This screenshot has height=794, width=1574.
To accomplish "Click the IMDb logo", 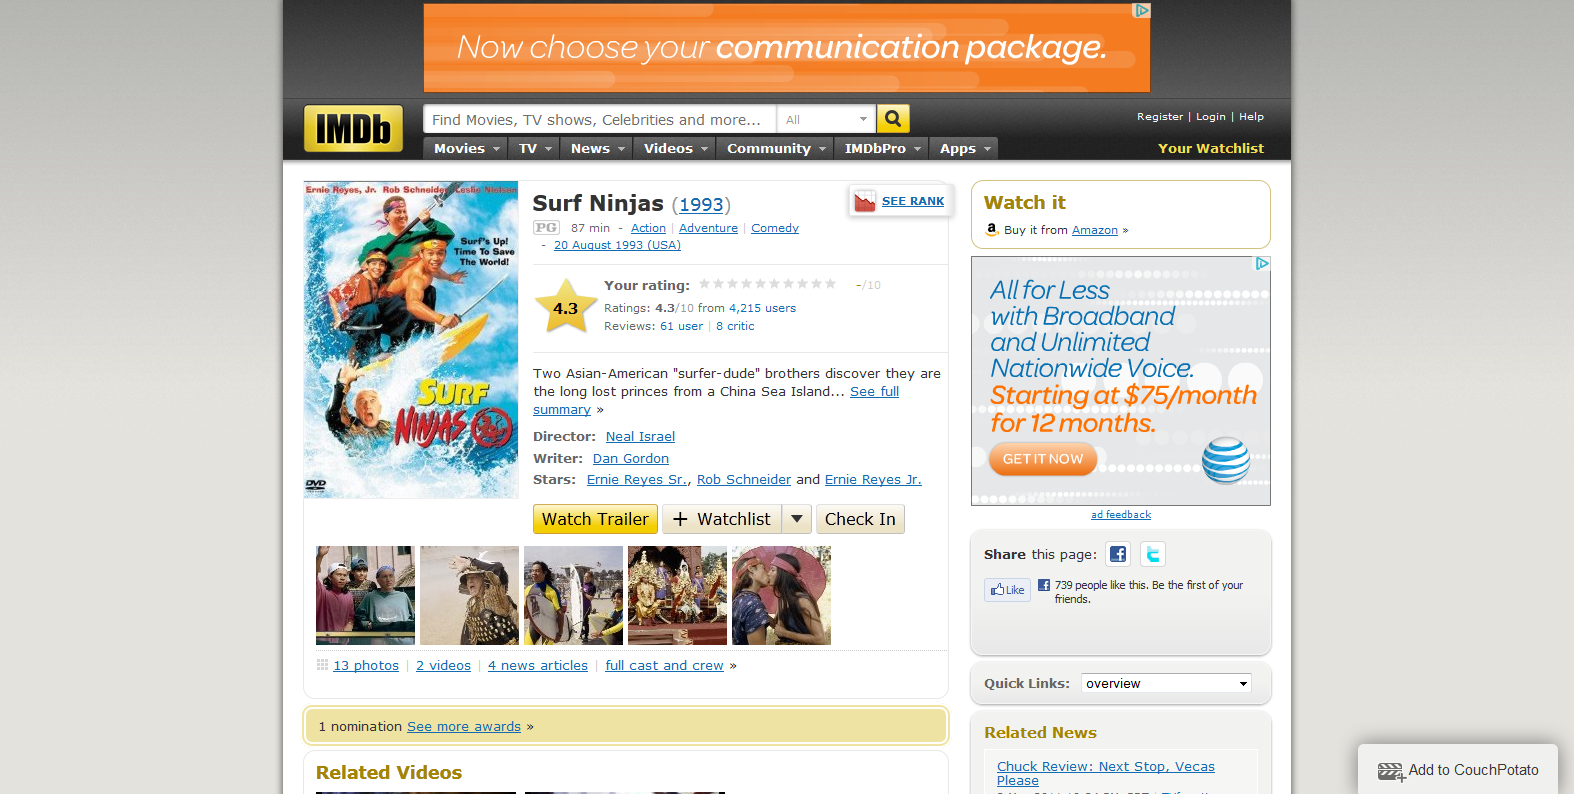I will click(x=353, y=129).
